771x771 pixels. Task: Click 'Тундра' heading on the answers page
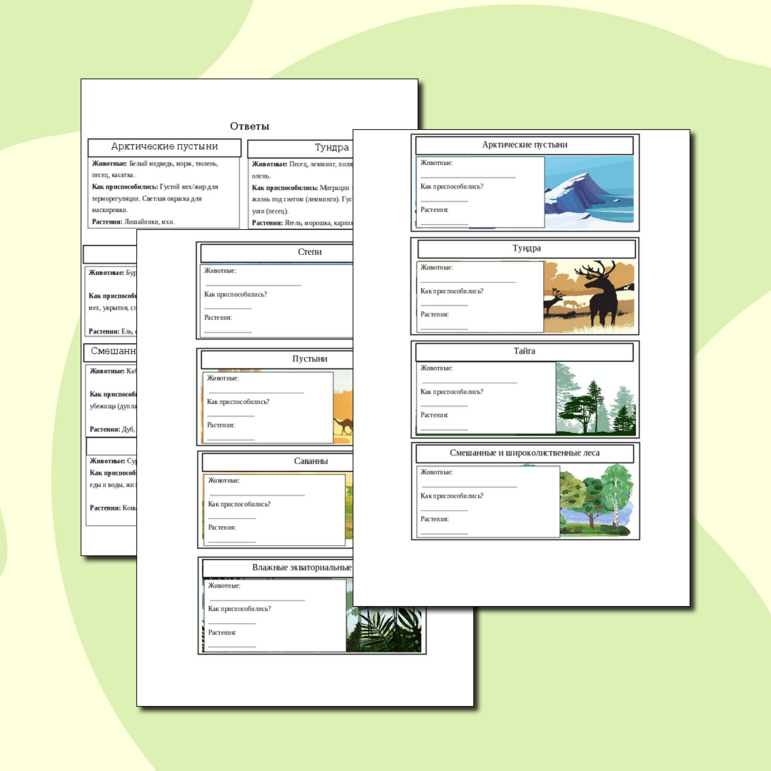coord(330,148)
